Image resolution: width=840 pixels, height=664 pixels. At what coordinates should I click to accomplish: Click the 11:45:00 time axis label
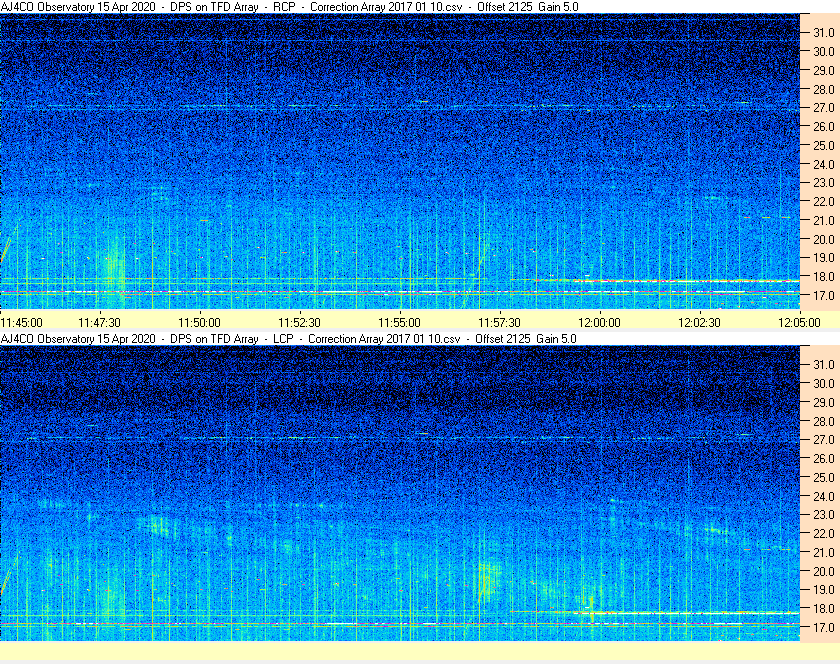pos(22,323)
